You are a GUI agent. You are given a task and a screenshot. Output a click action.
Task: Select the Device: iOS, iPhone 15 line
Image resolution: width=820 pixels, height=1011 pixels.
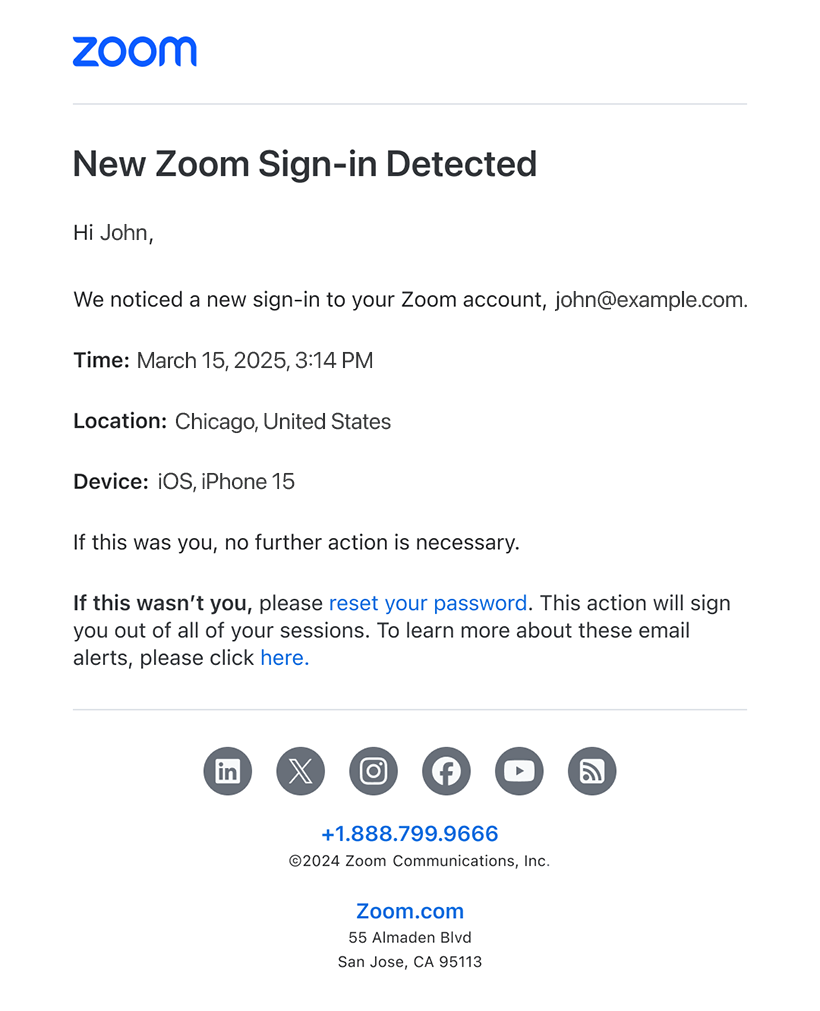pyautogui.click(x=184, y=482)
